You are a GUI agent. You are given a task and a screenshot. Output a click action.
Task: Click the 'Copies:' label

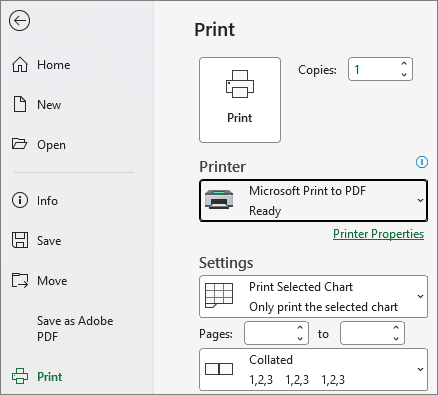click(317, 70)
